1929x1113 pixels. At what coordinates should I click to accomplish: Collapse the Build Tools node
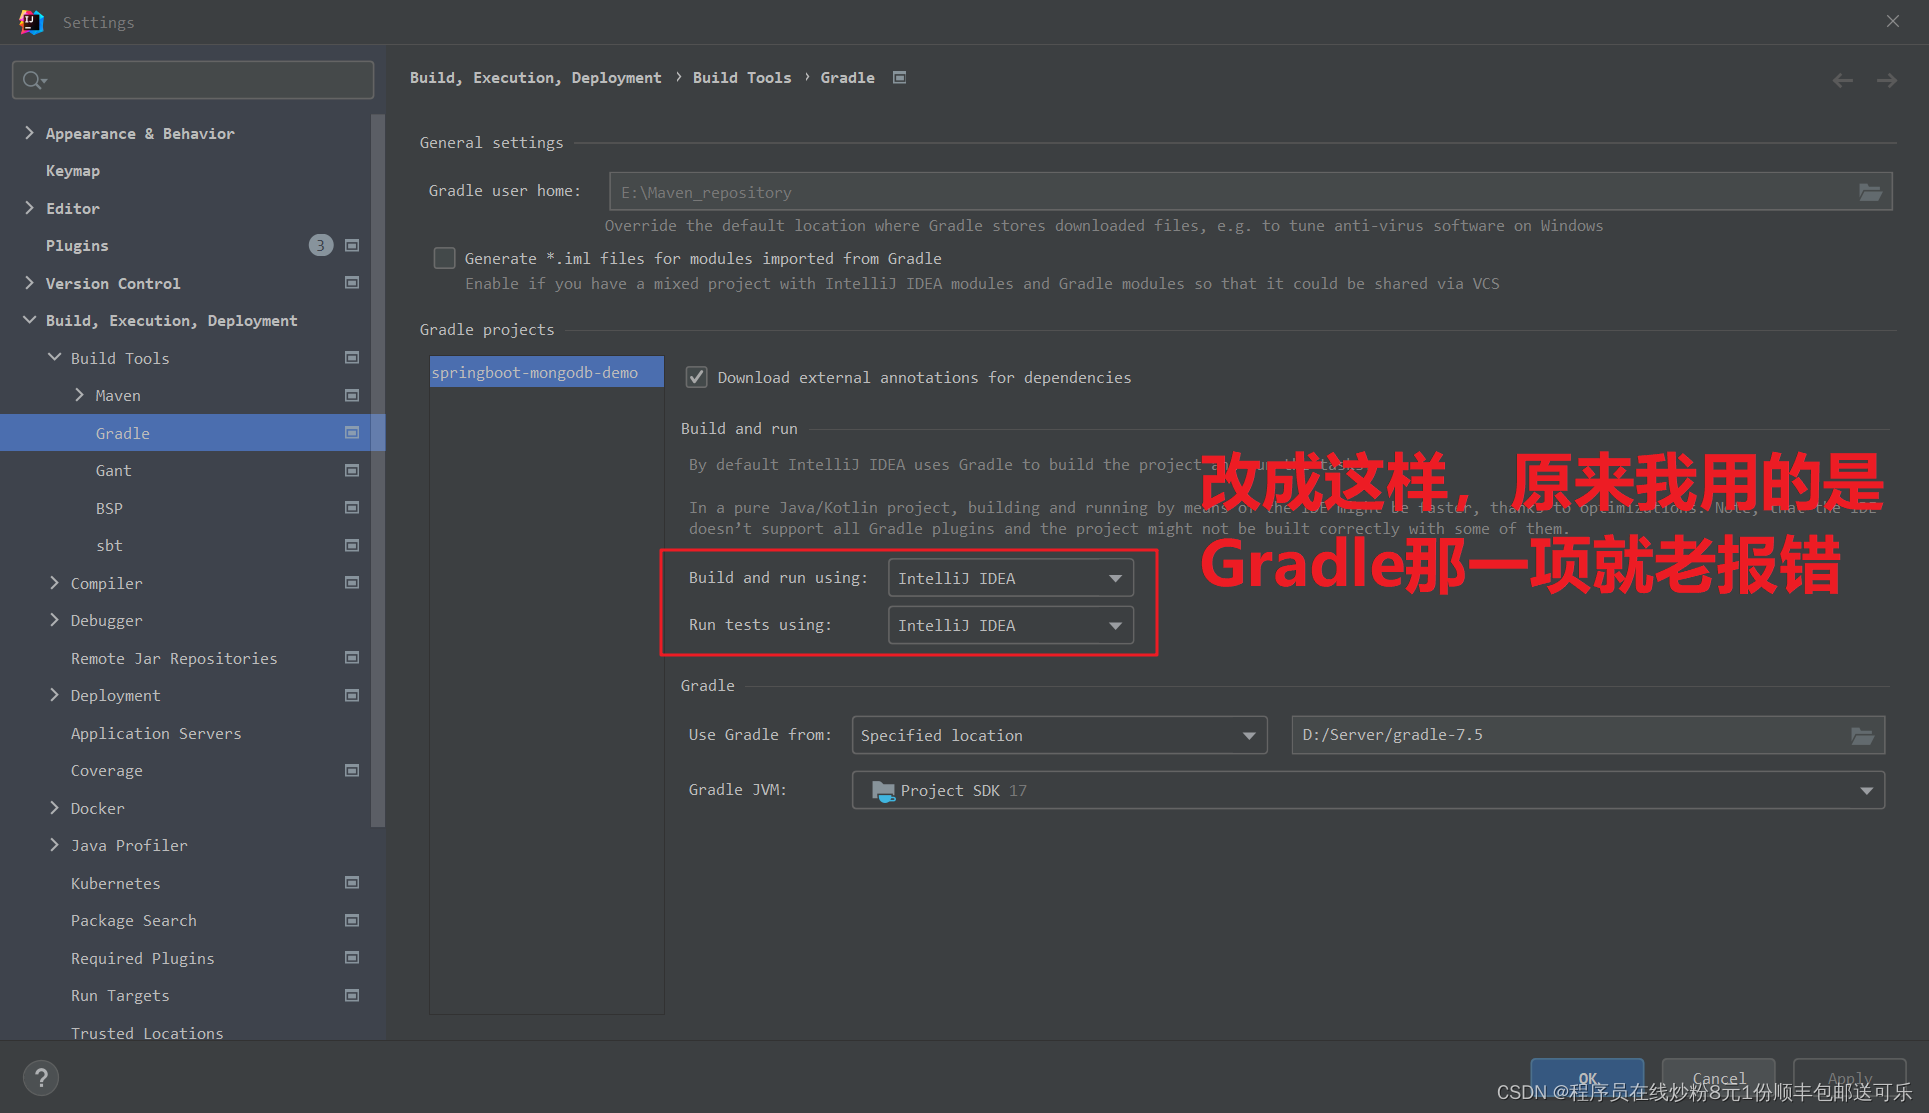54,358
